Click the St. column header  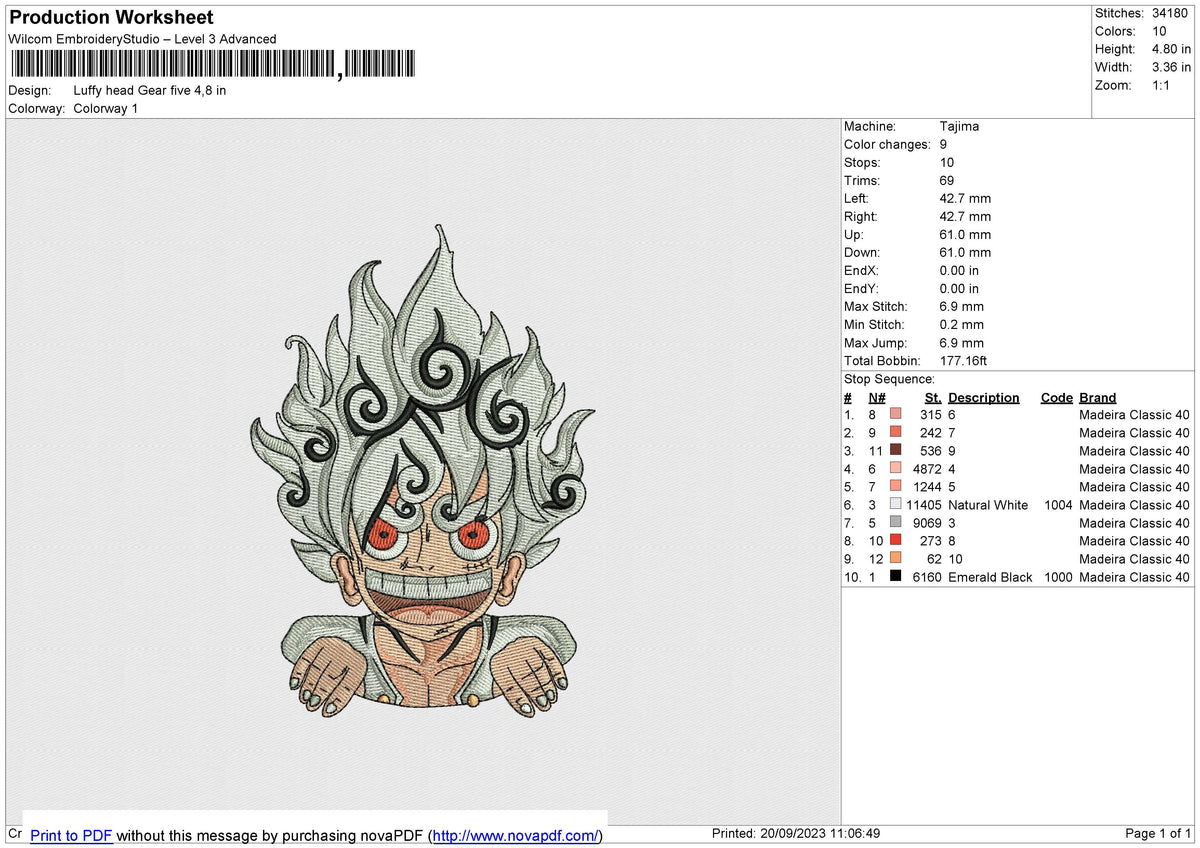click(933, 397)
